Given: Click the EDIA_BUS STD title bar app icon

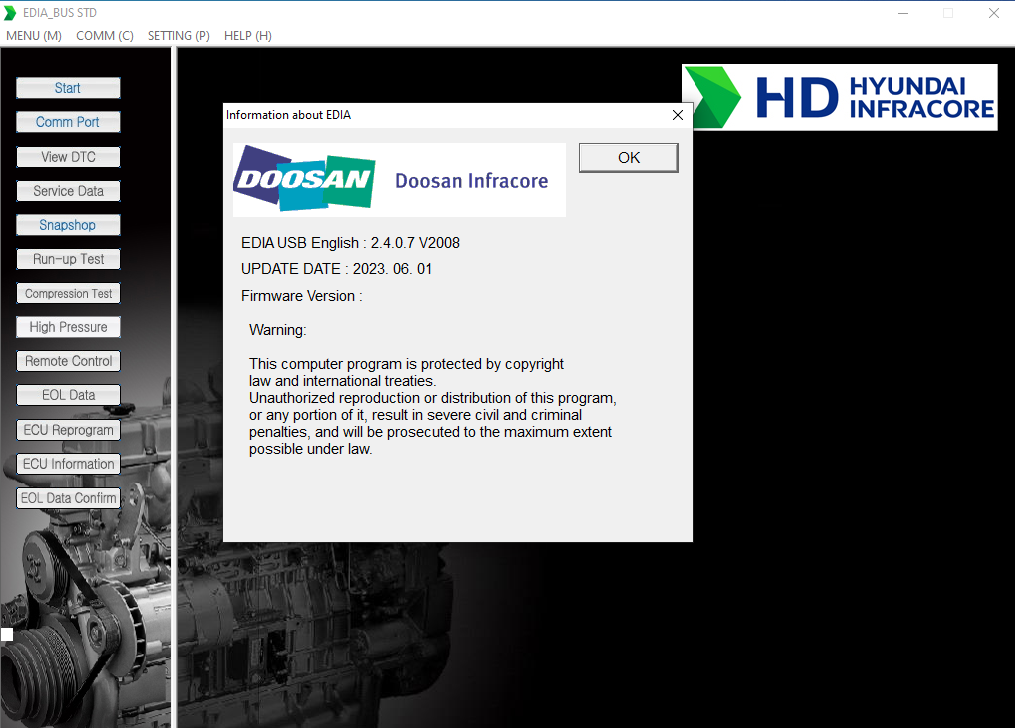Looking at the screenshot, I should (x=10, y=13).
